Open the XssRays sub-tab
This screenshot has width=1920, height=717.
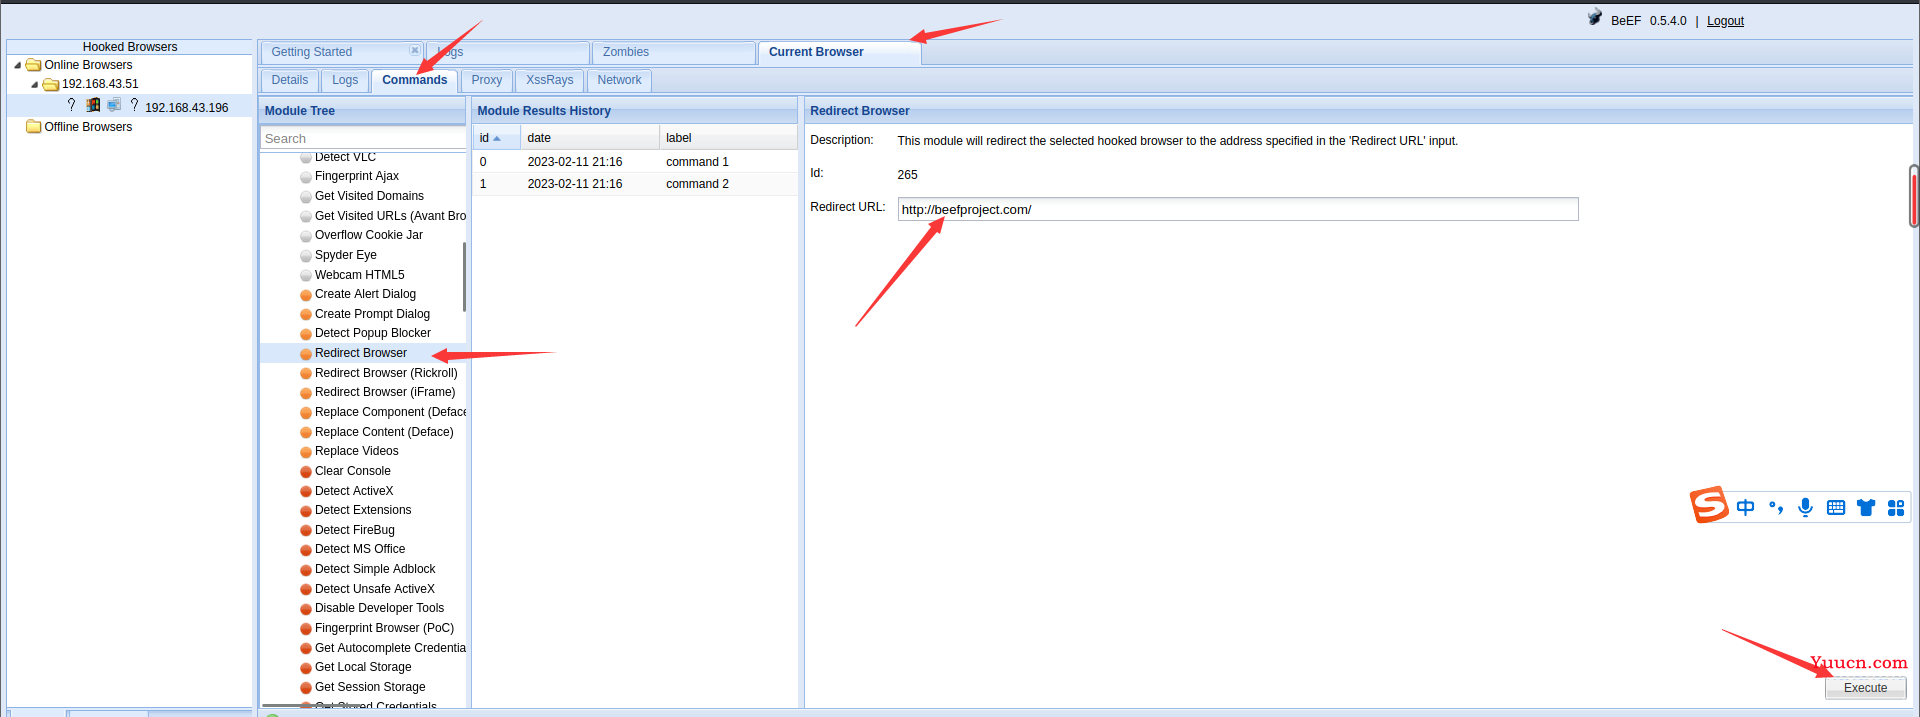[x=550, y=80]
